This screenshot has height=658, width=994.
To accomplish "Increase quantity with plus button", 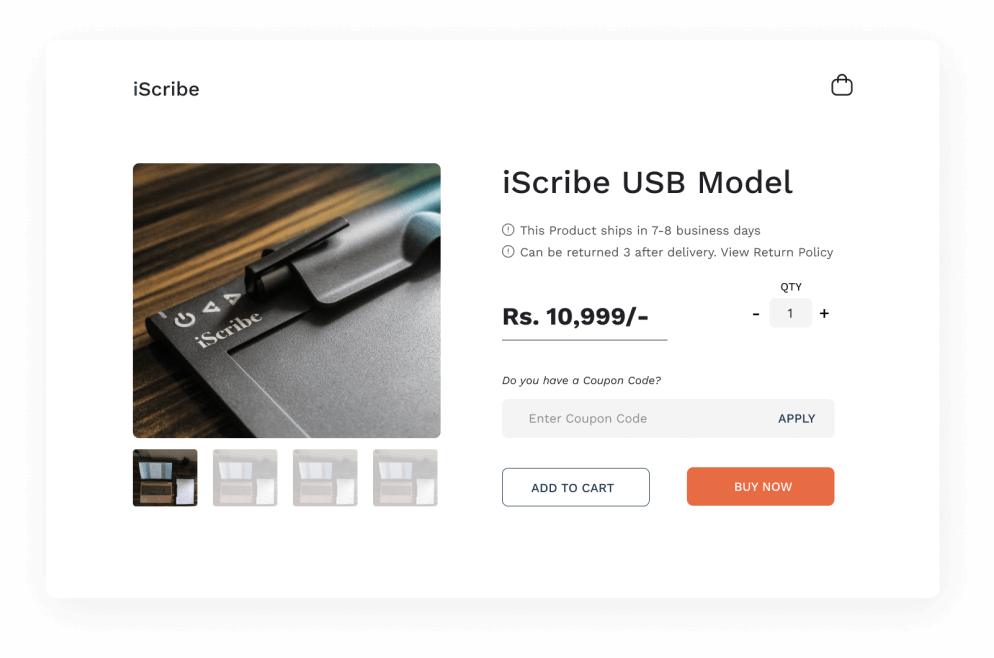I will click(824, 313).
